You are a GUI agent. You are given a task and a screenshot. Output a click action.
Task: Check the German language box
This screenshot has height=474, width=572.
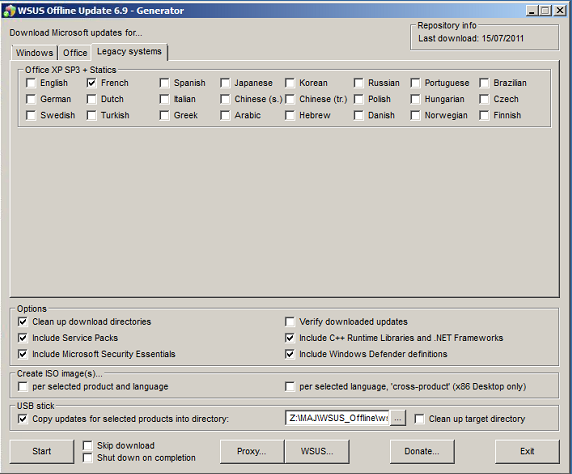coord(31,99)
